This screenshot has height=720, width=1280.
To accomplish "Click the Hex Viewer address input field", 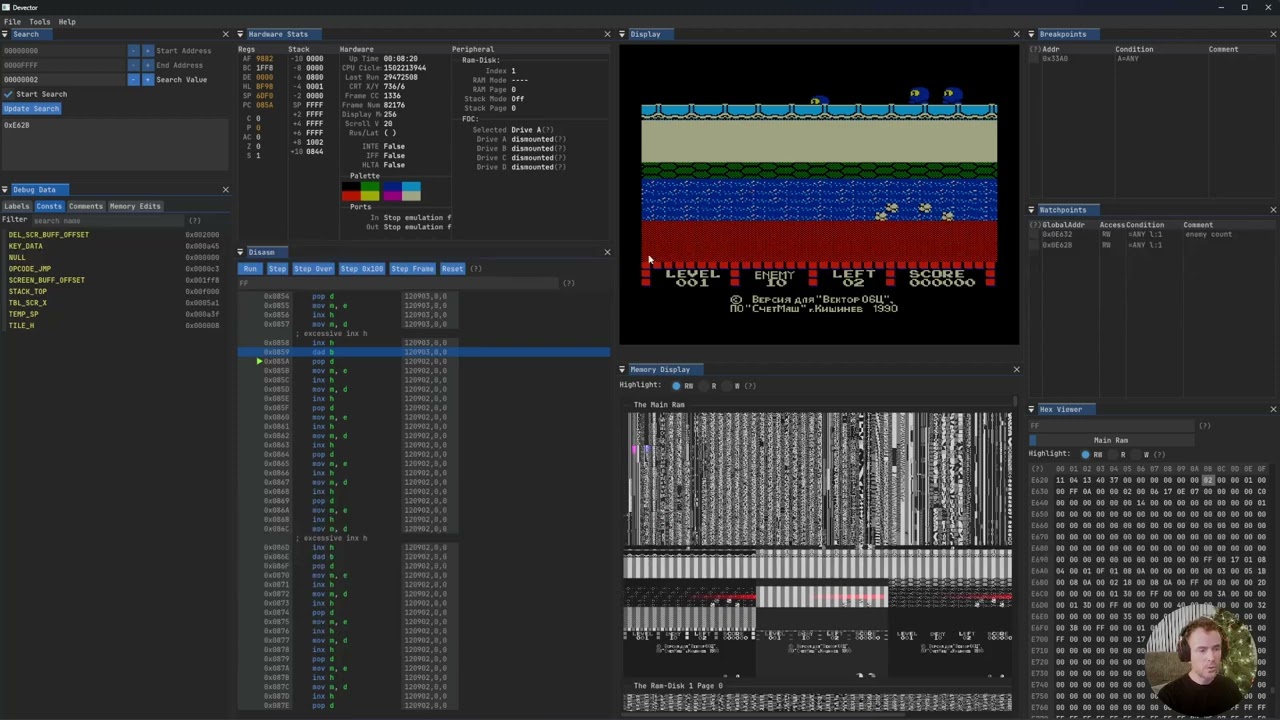I will [1113, 426].
